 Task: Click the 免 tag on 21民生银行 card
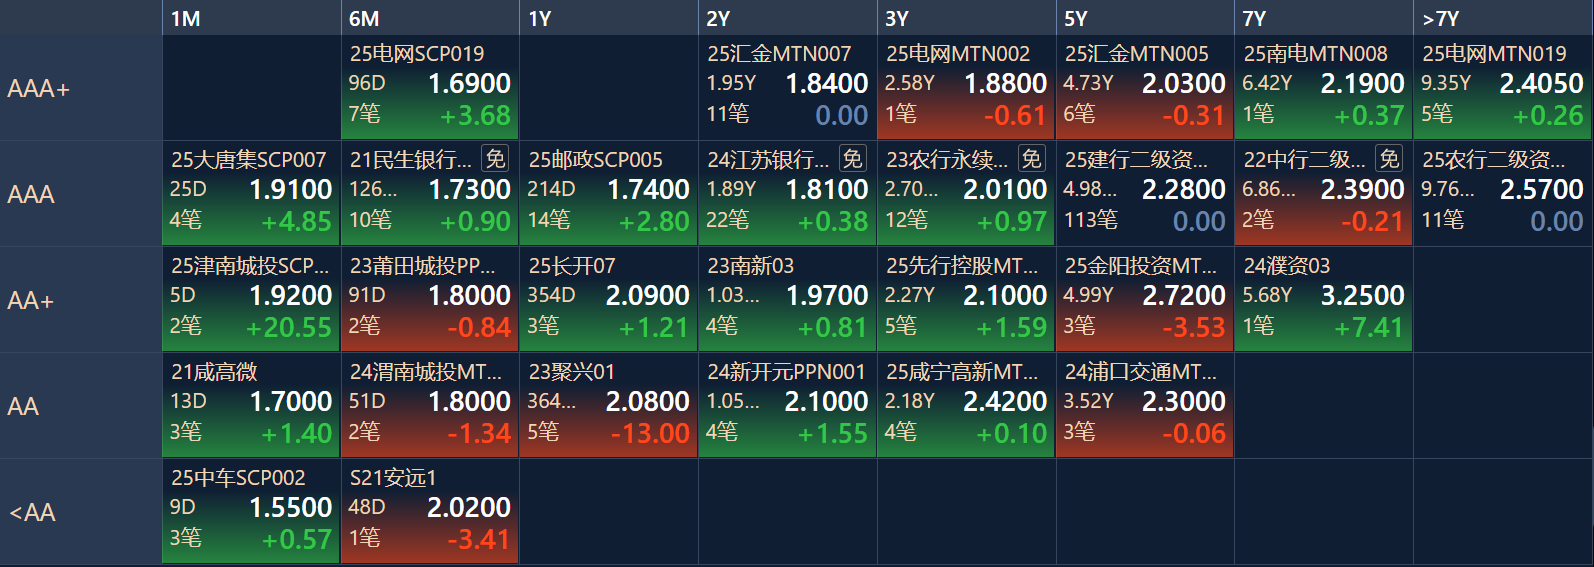click(495, 159)
